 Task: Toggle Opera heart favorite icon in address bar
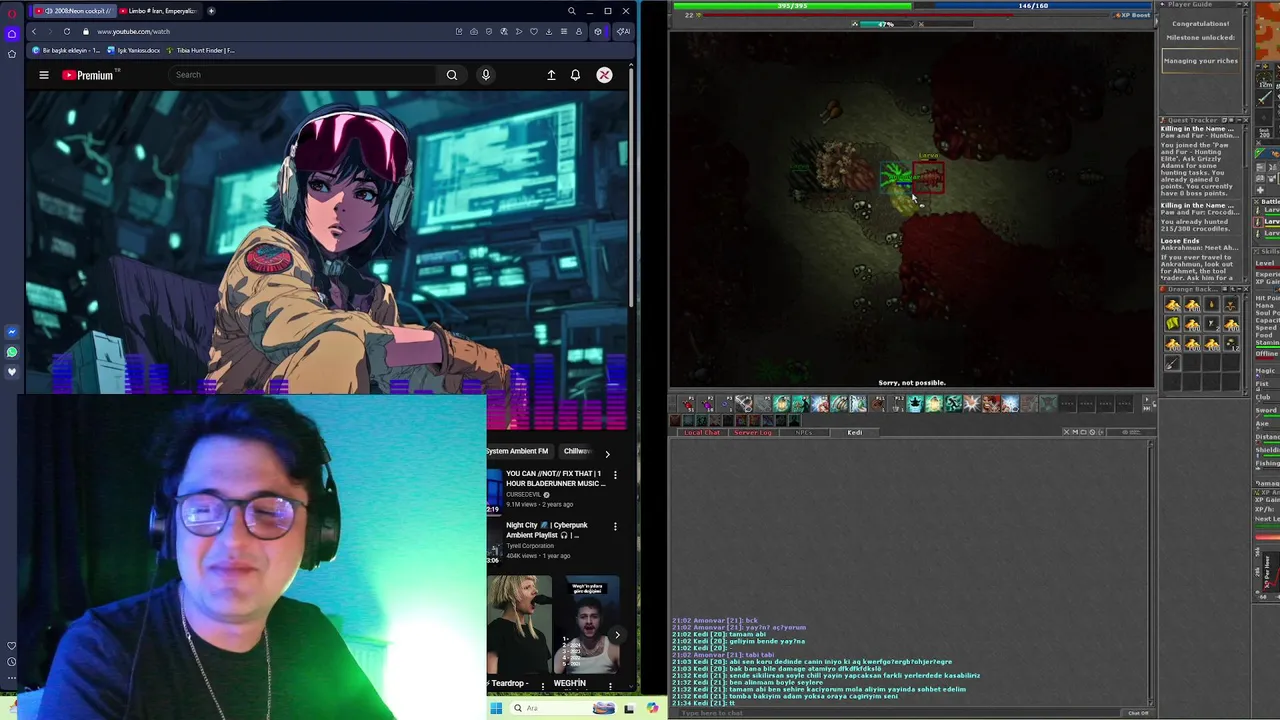(534, 31)
